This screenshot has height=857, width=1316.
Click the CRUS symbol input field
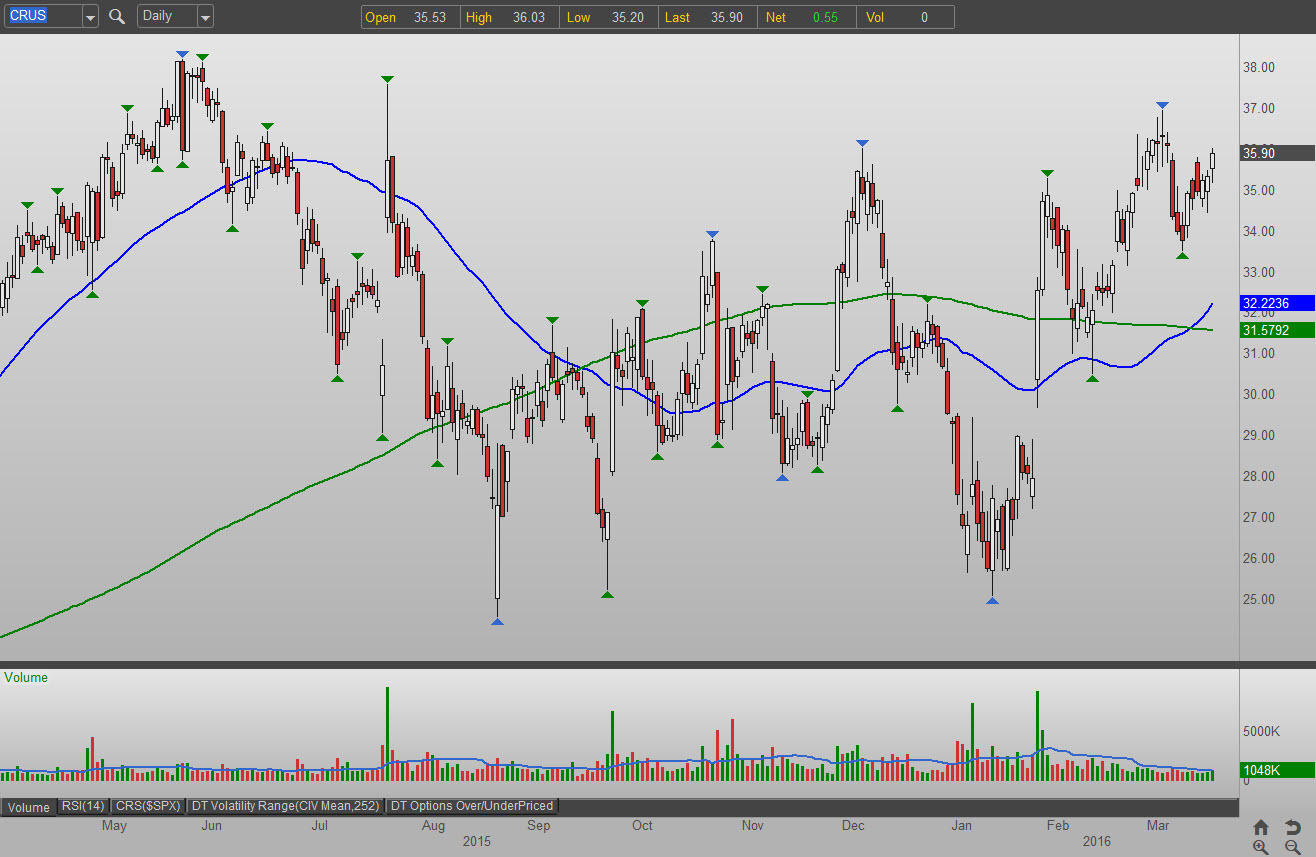(43, 17)
